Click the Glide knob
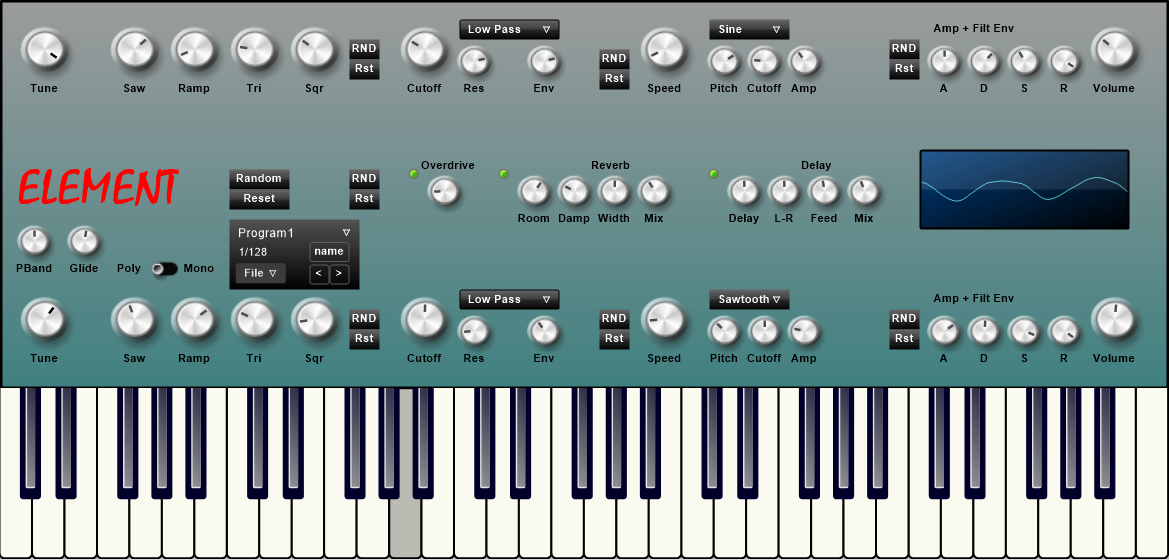The width and height of the screenshot is (1169, 560). (x=83, y=241)
